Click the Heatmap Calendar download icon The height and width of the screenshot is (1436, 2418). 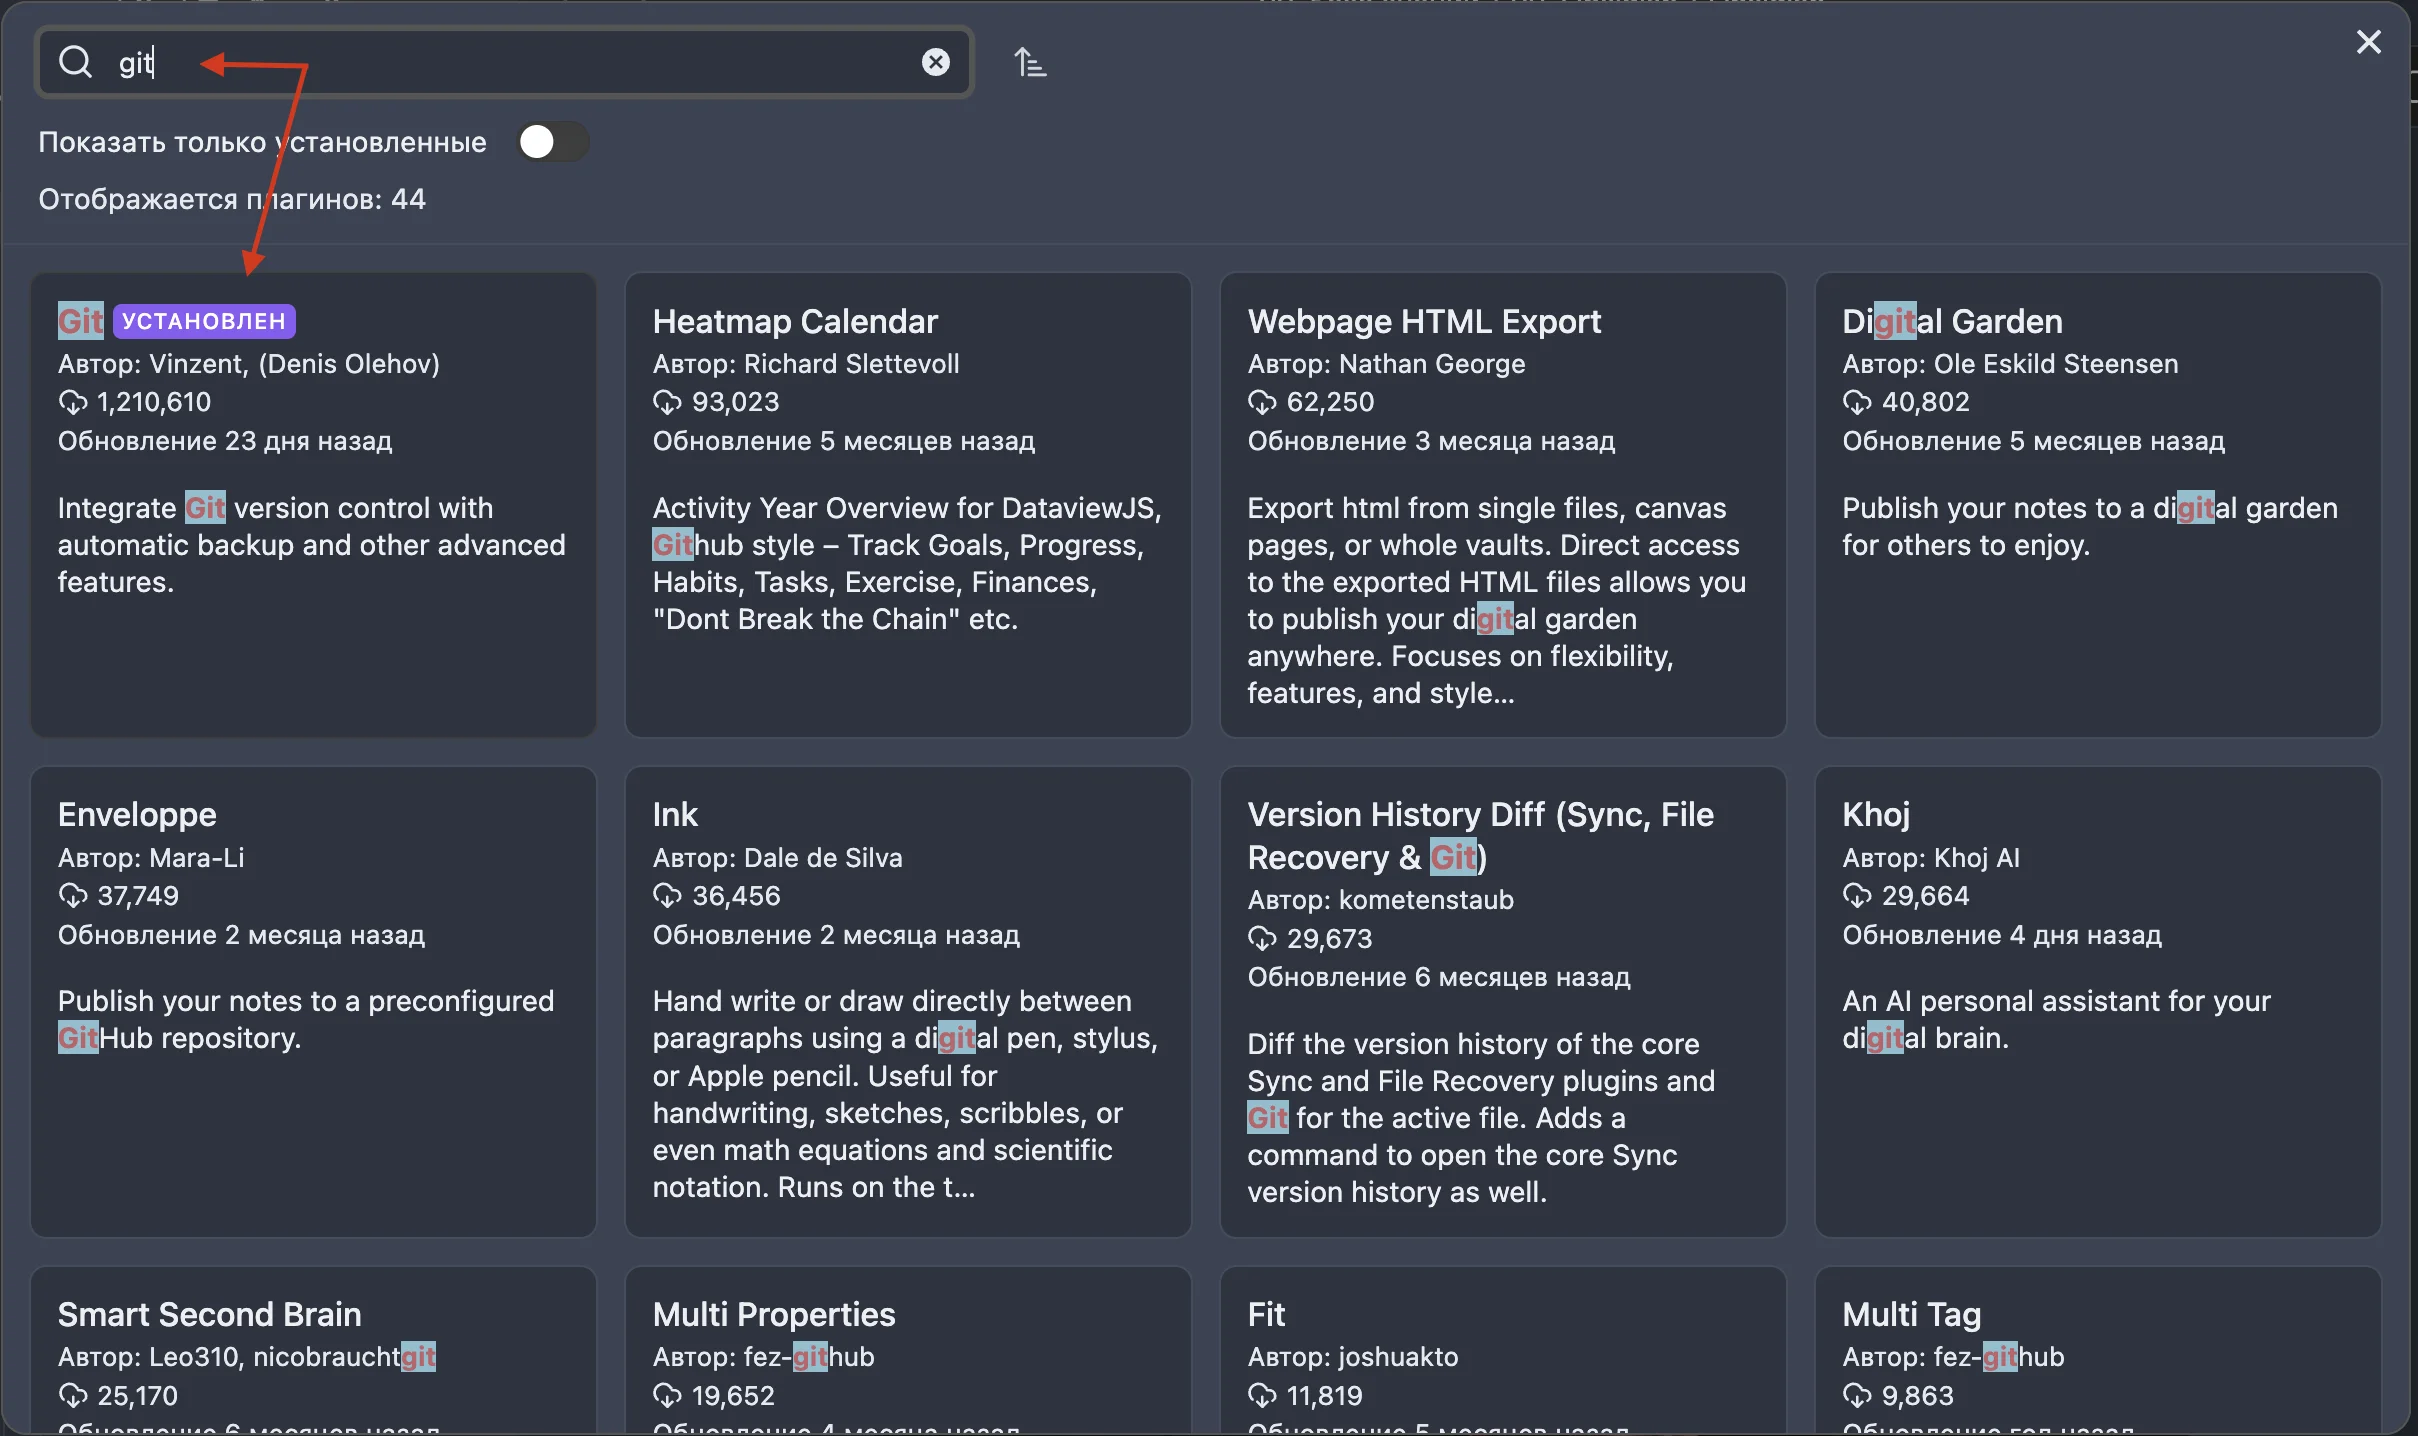pyautogui.click(x=667, y=402)
